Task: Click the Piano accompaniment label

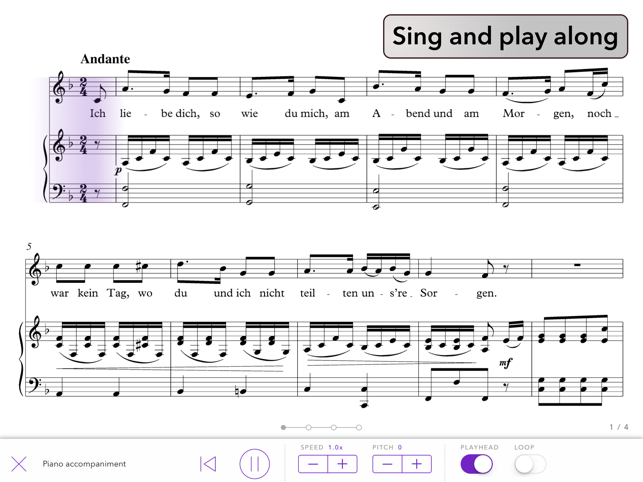Action: pyautogui.click(x=84, y=464)
